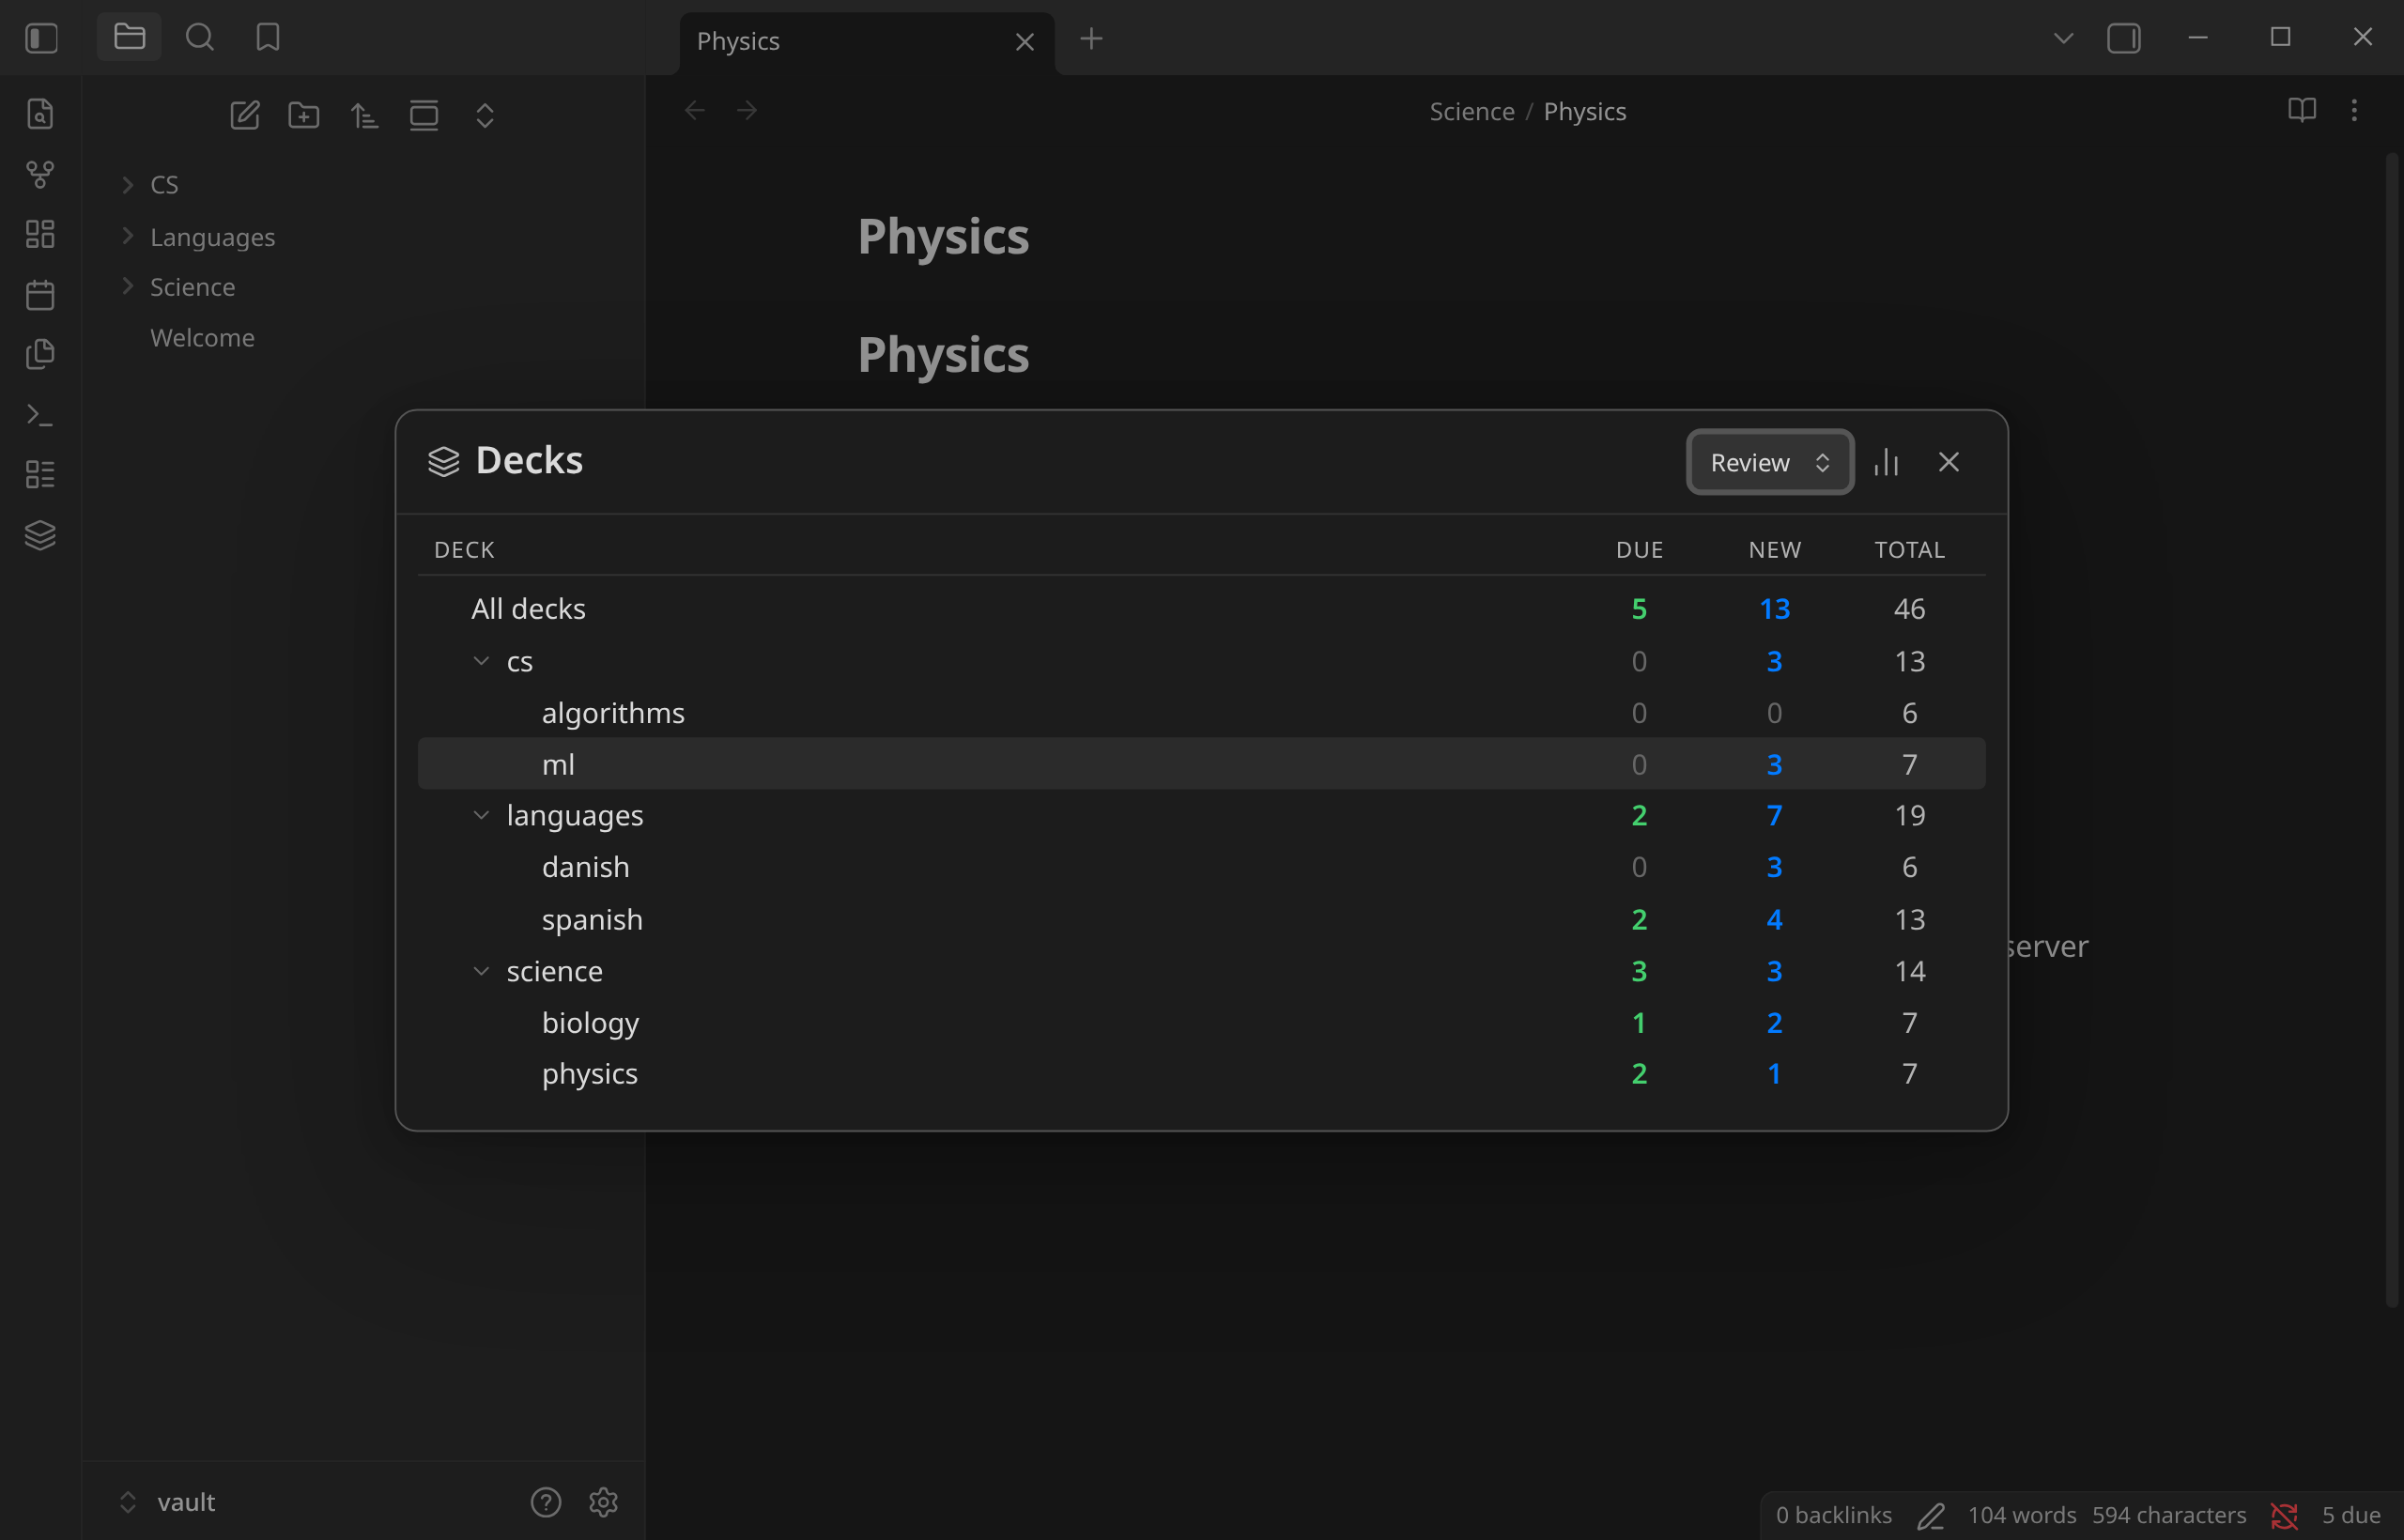Open the search pane icon

tap(199, 38)
